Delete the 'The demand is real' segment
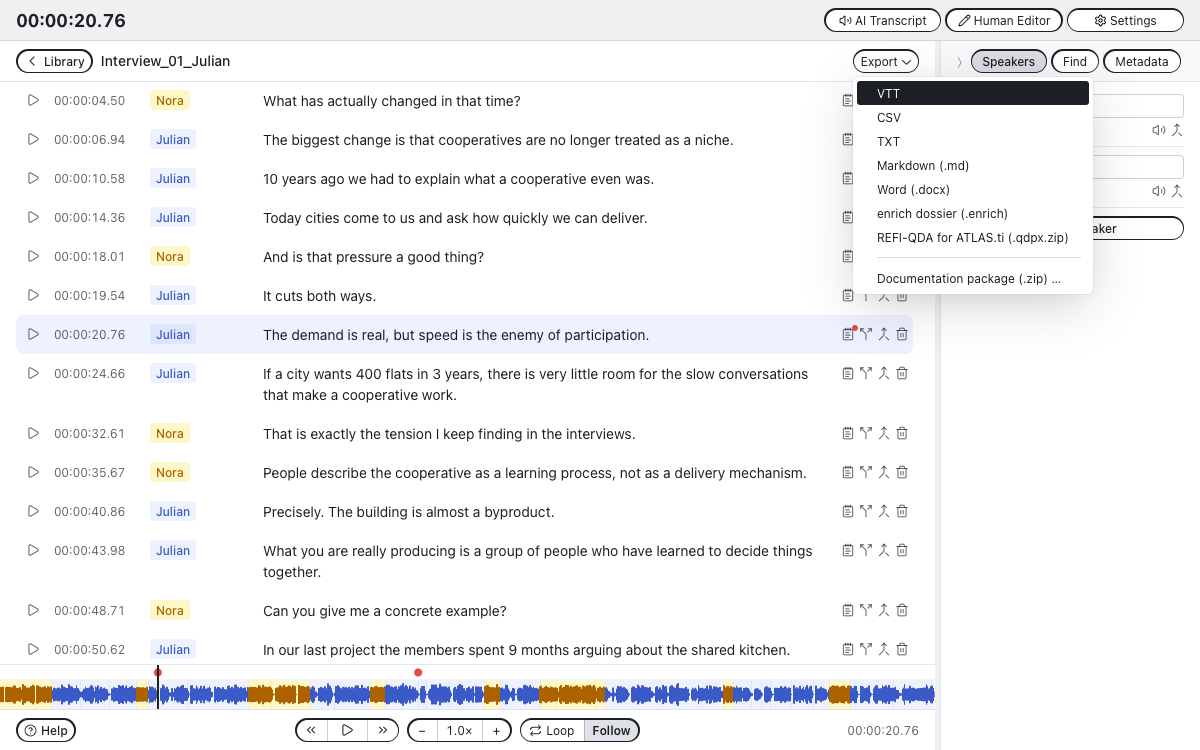Viewport: 1200px width, 750px height. pyautogui.click(x=902, y=334)
